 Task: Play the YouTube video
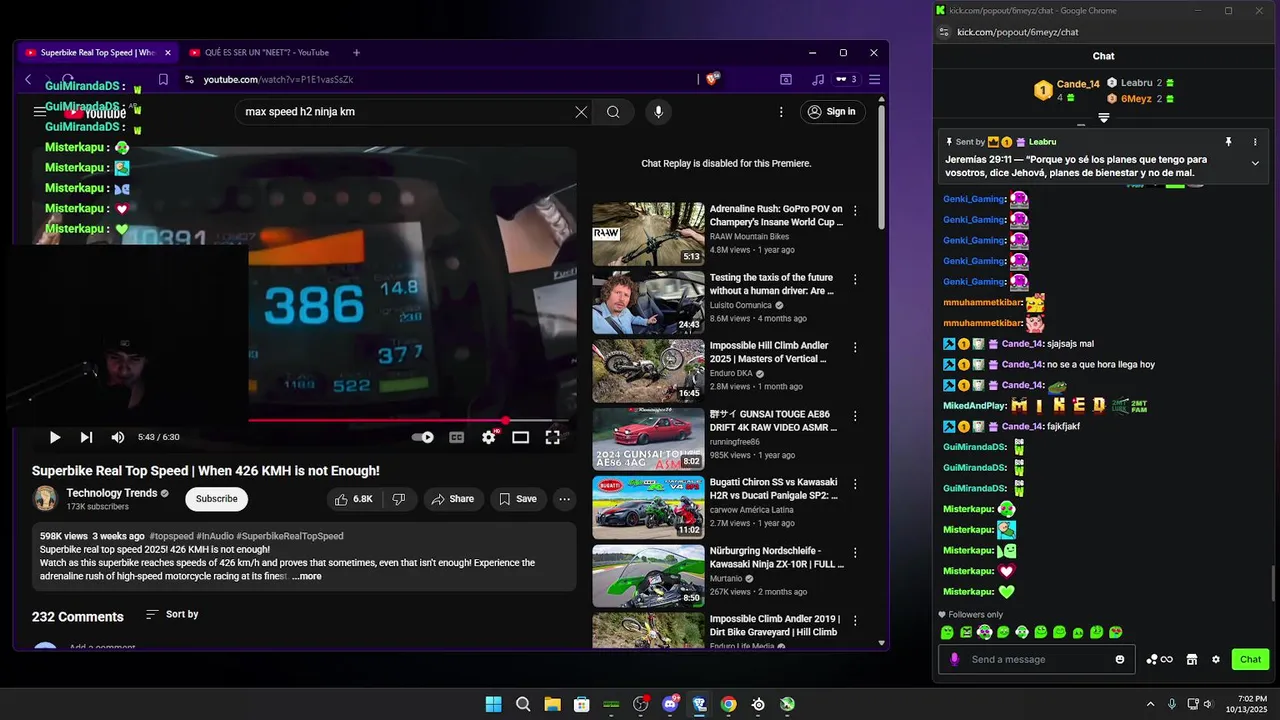pyautogui.click(x=55, y=437)
